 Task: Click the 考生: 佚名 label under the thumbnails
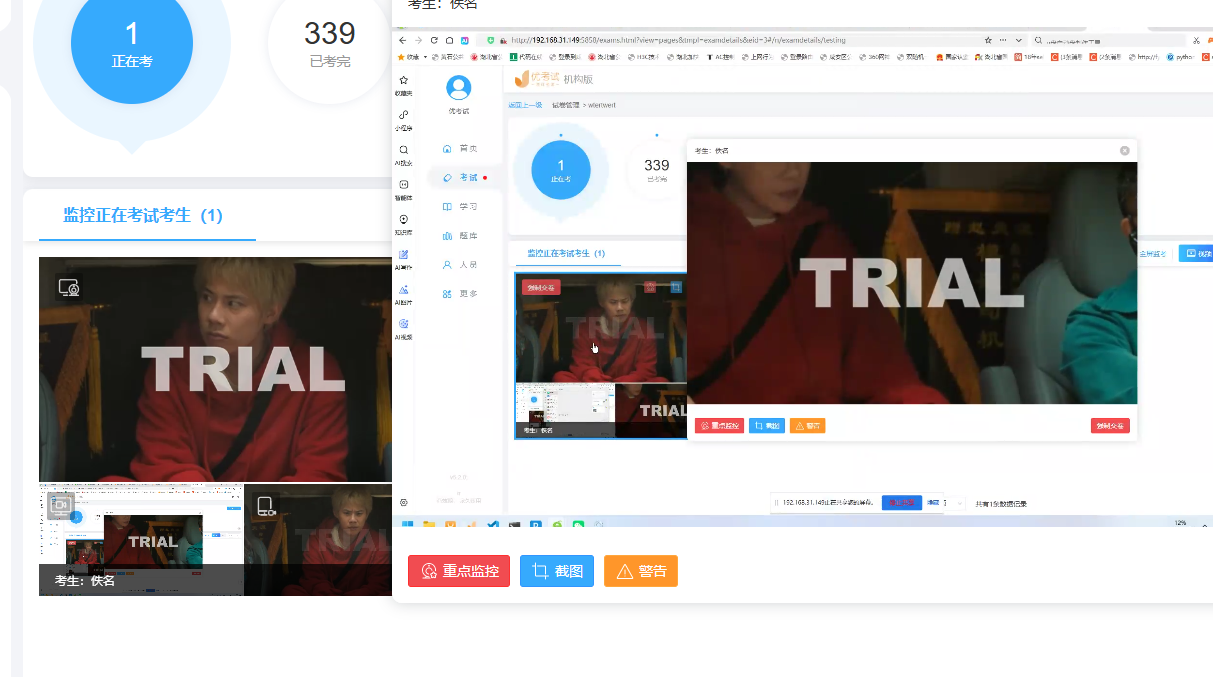[x=85, y=580]
